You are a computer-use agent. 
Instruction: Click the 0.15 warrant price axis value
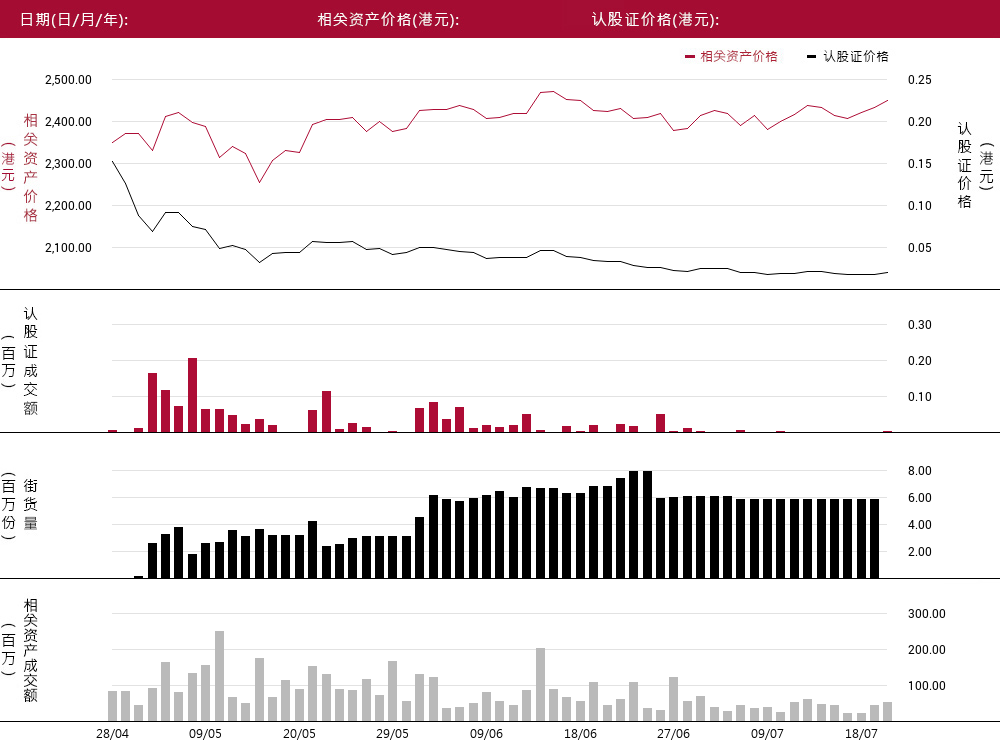coord(920,164)
